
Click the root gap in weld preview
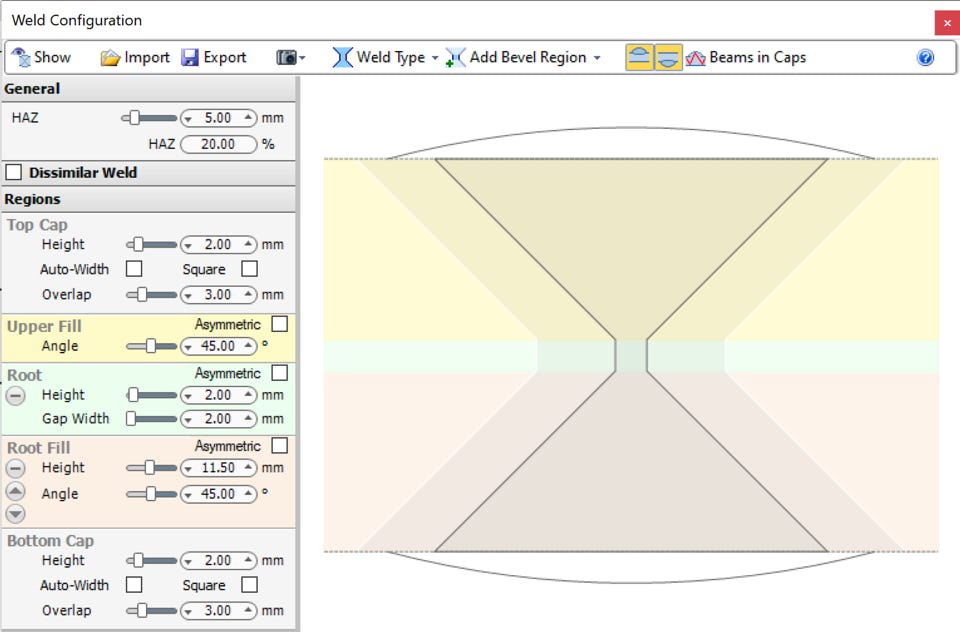[631, 356]
